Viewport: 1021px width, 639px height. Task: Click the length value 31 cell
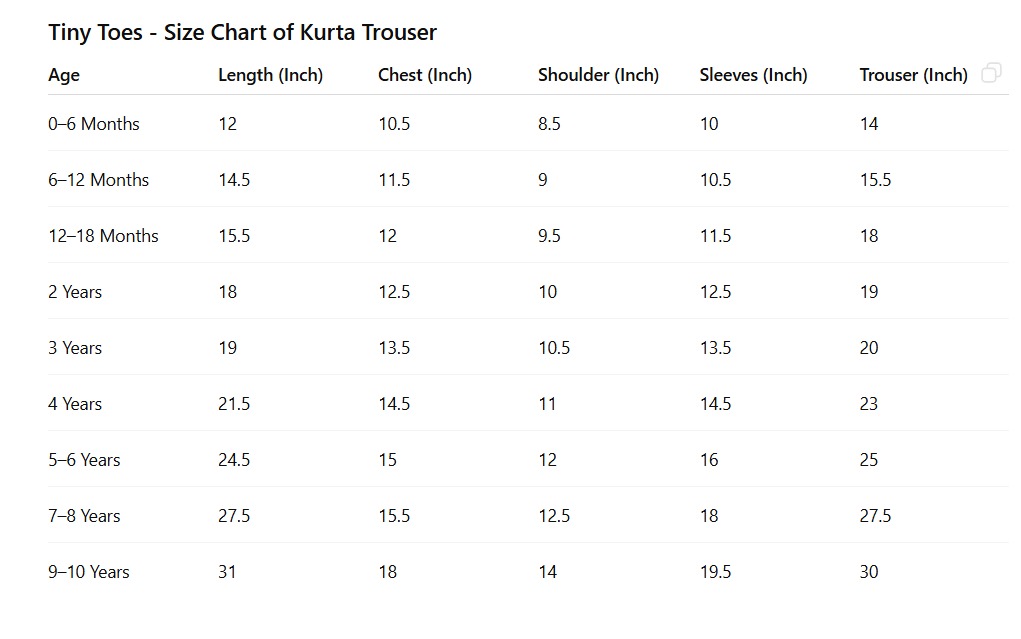pos(227,572)
